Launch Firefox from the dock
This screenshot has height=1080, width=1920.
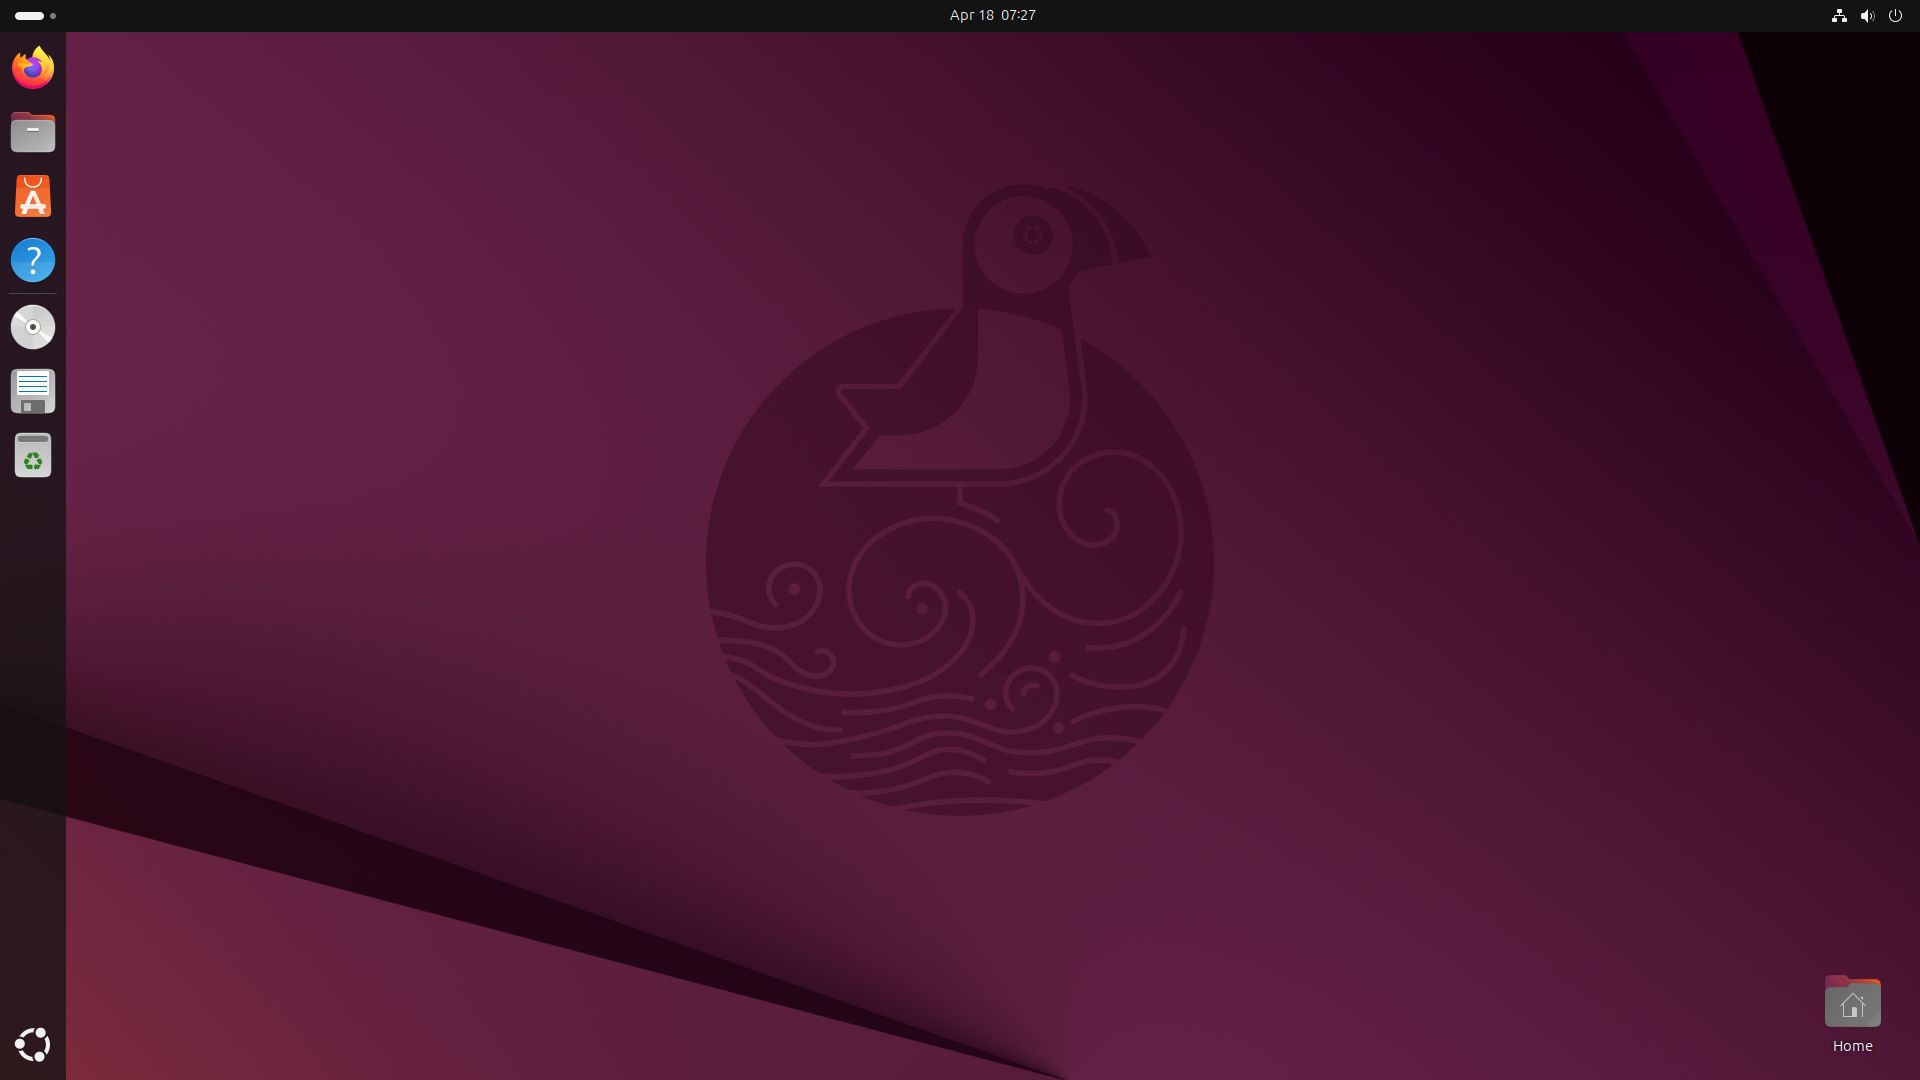(33, 67)
